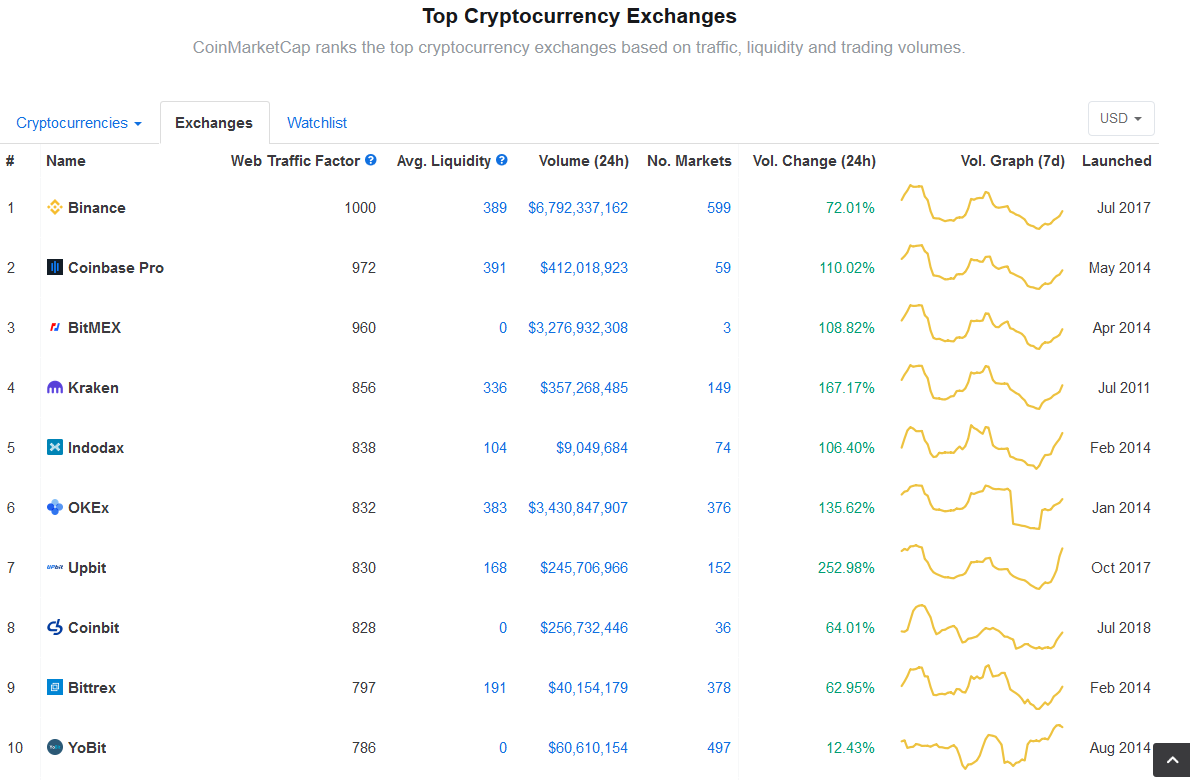Click Coinbase Pro volume $412,018,923
The width and height of the screenshot is (1190, 780).
coord(584,268)
